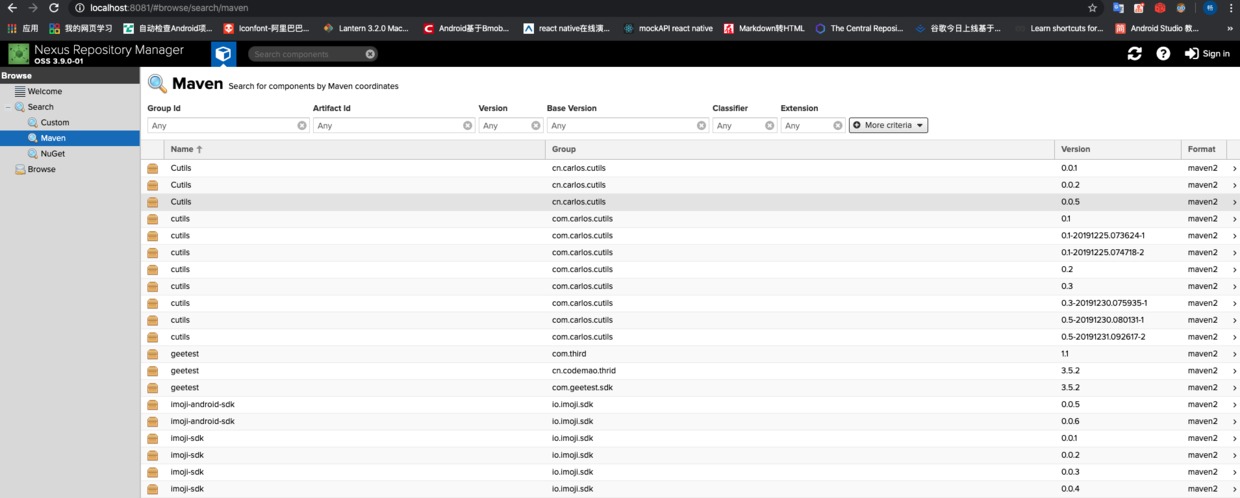The width and height of the screenshot is (1240, 498).
Task: Click the browser back arrow
Action: (x=12, y=8)
